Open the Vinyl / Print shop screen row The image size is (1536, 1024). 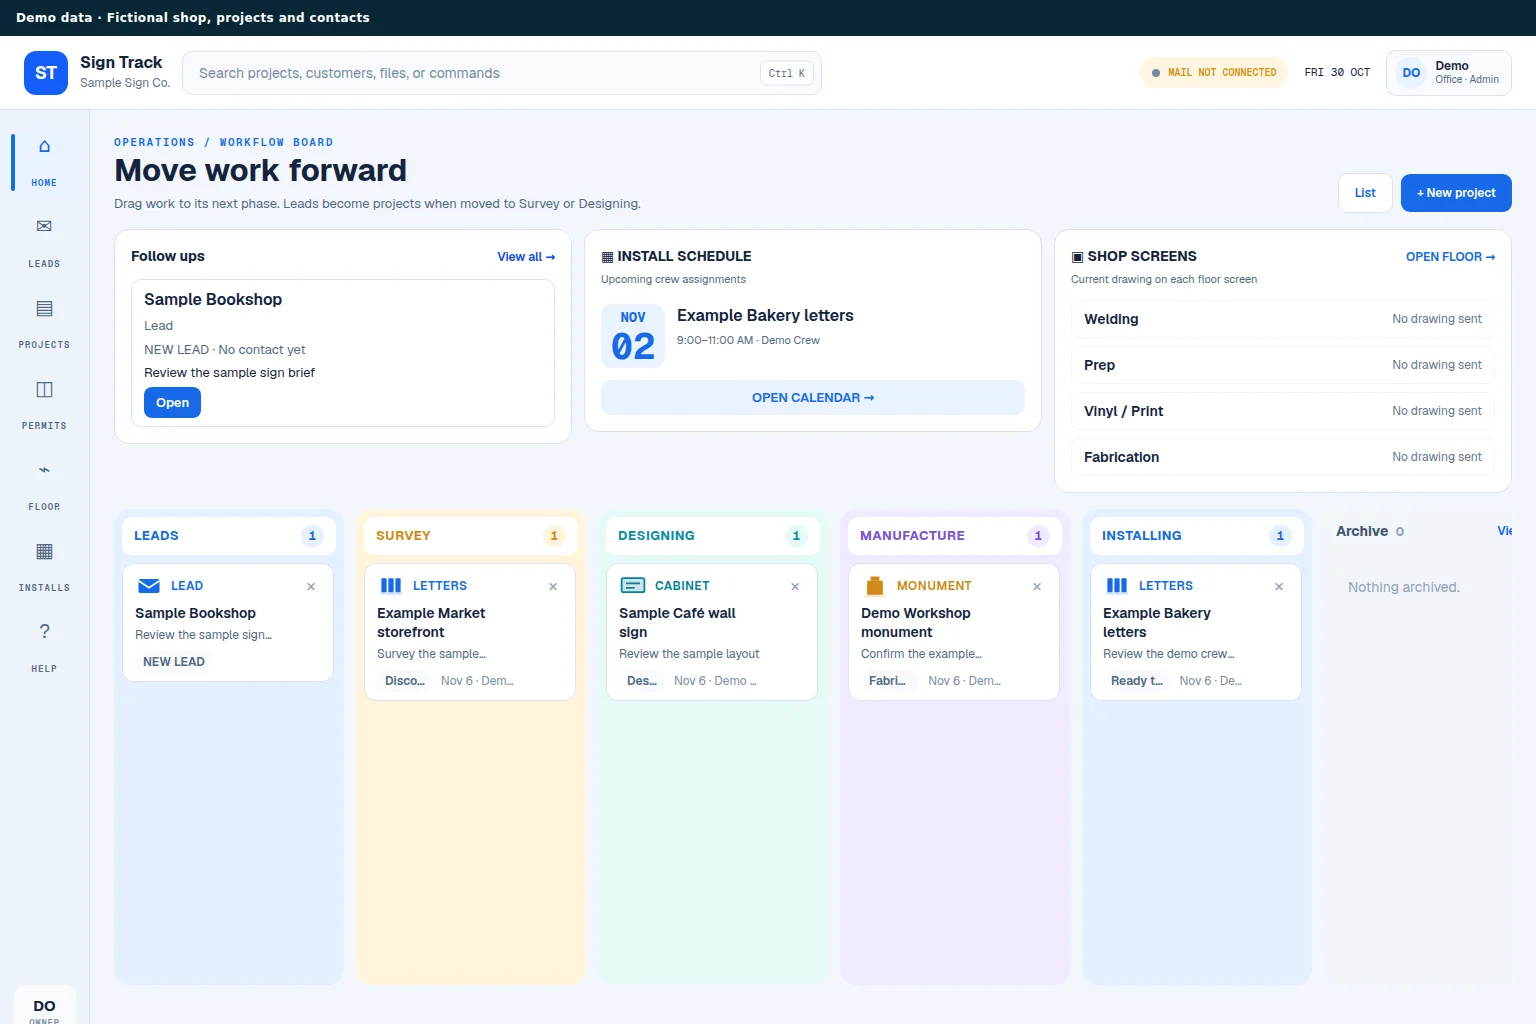click(1283, 411)
